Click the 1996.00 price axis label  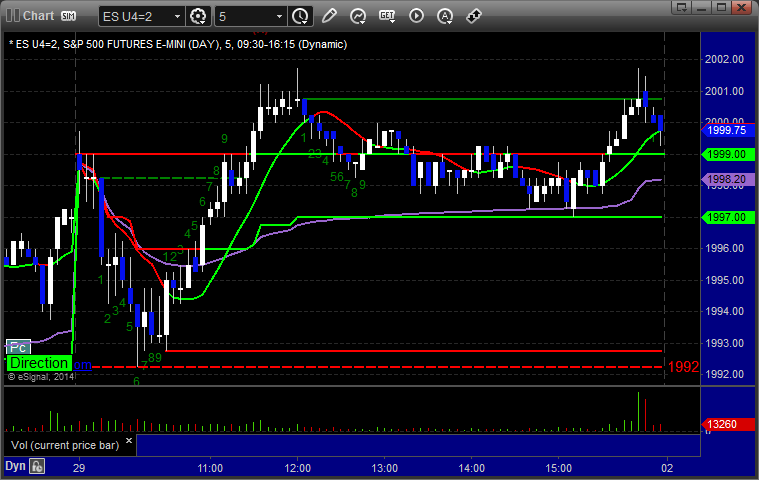click(x=724, y=248)
